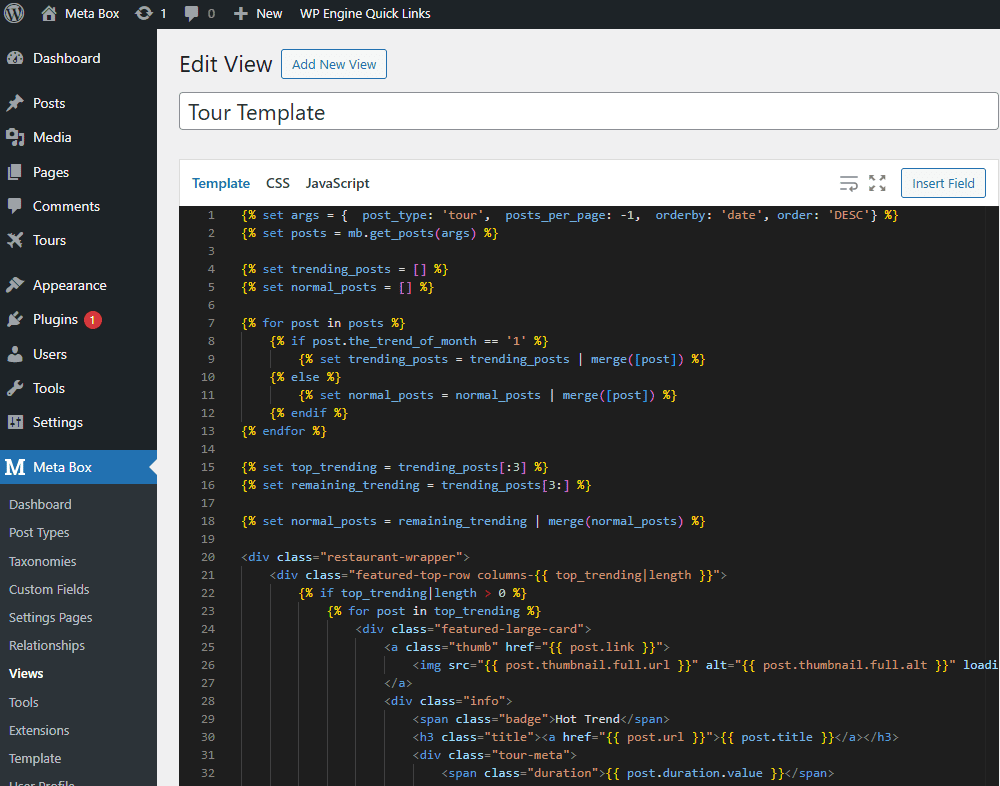Toggle word wrap in the code editor
Screen dimensions: 1000x786
848,183
